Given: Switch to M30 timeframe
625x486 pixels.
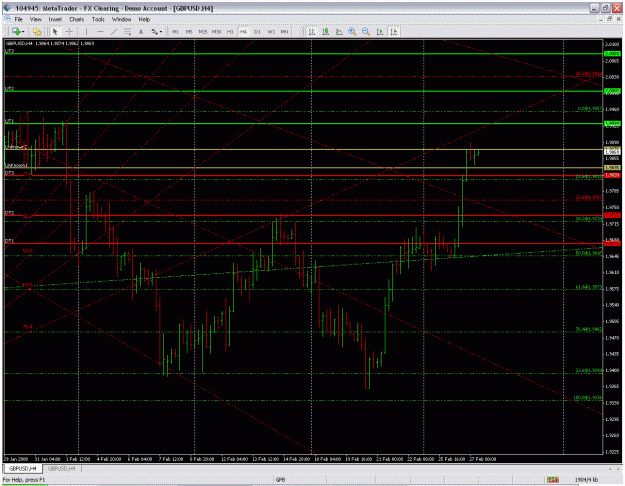Looking at the screenshot, I should point(216,31).
